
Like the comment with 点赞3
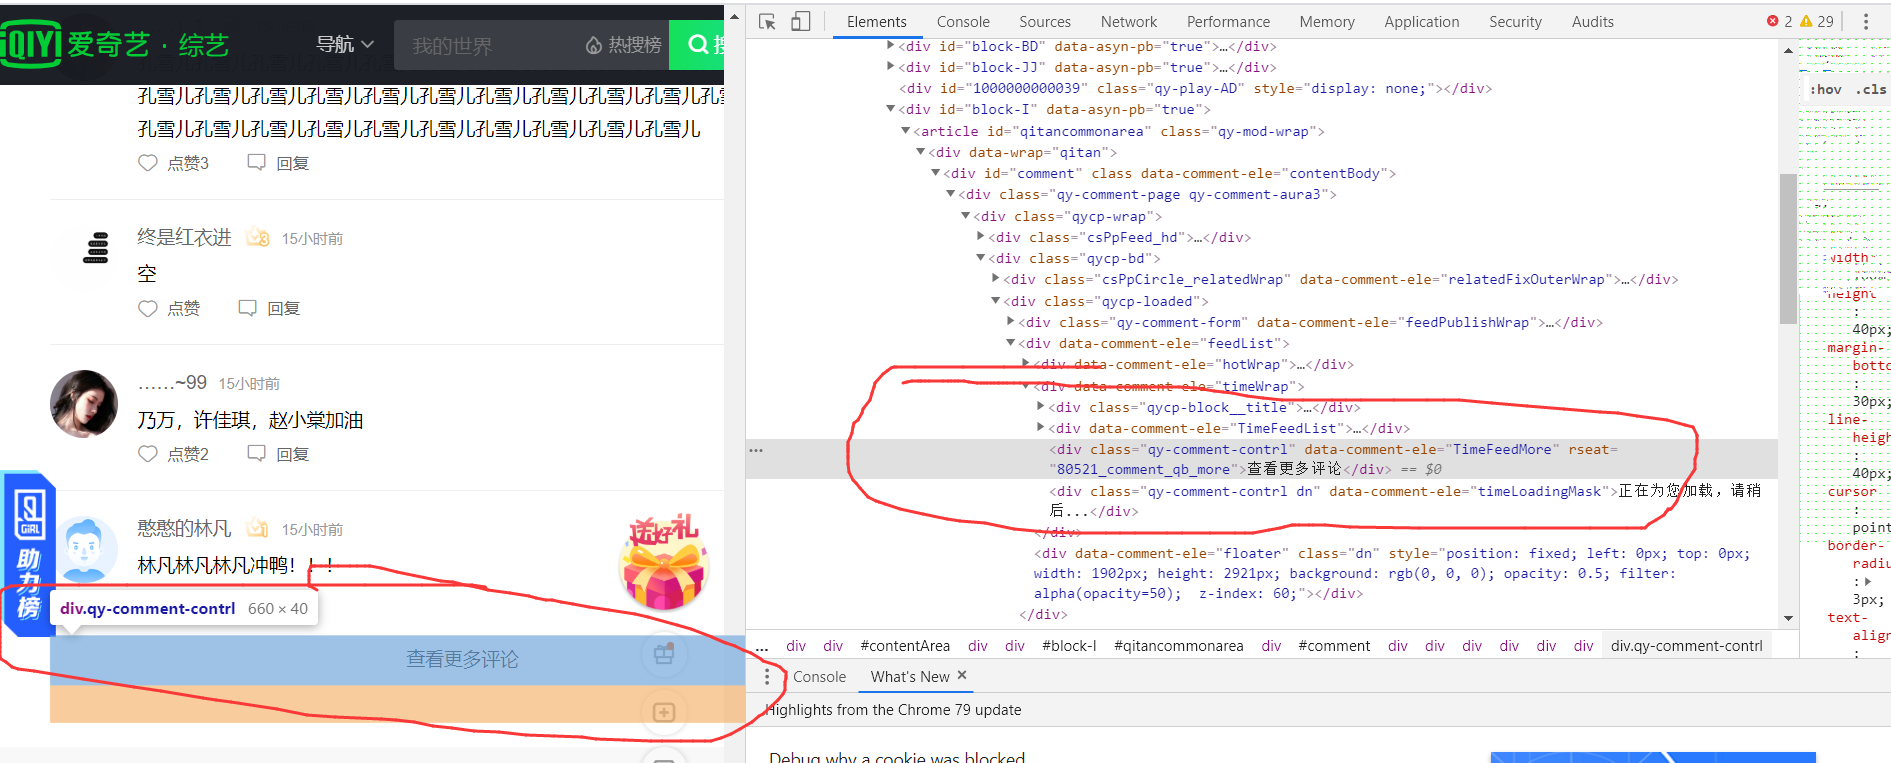148,163
